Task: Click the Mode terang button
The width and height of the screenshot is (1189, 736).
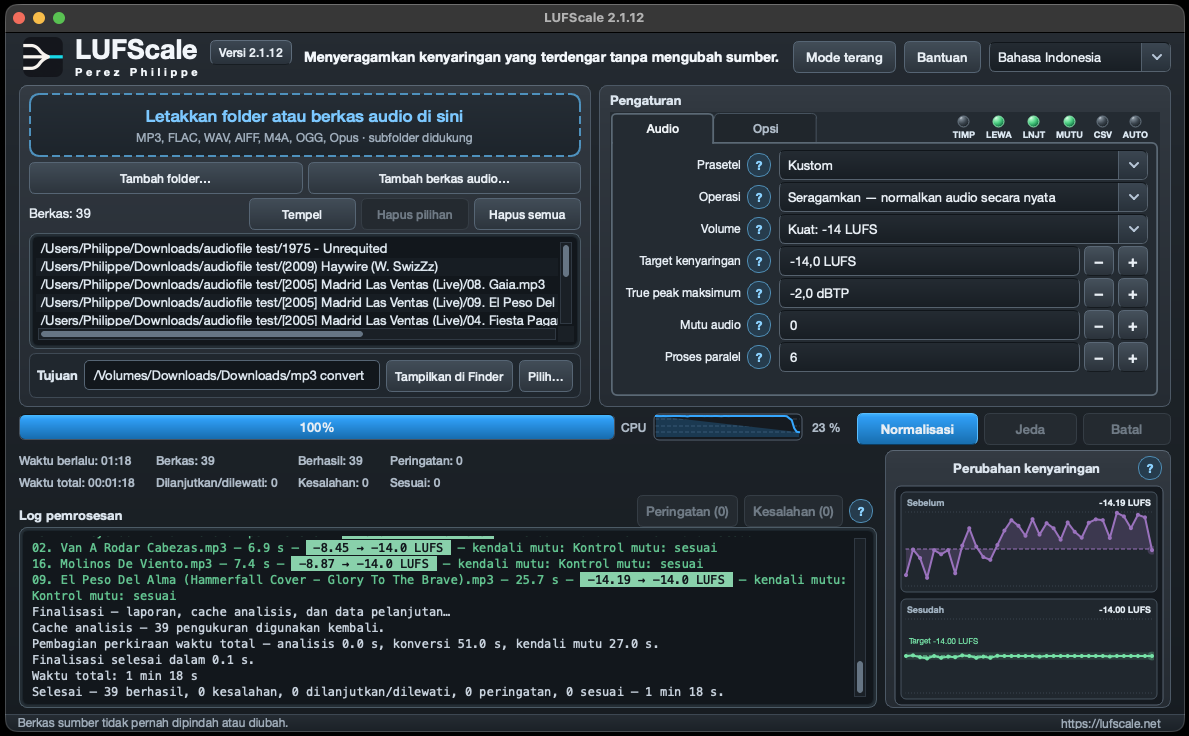Action: click(844, 58)
